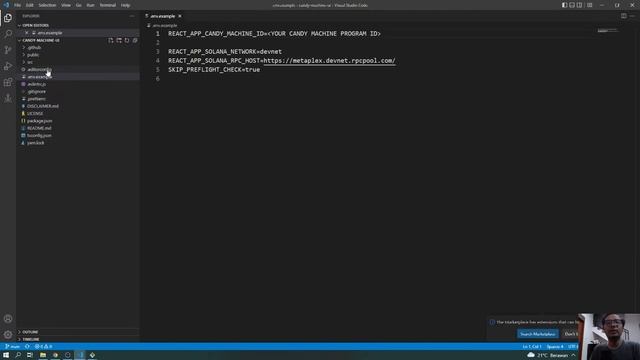This screenshot has width=640, height=360.
Task: Click the VS Code logo in title bar
Action: pos(6,5)
